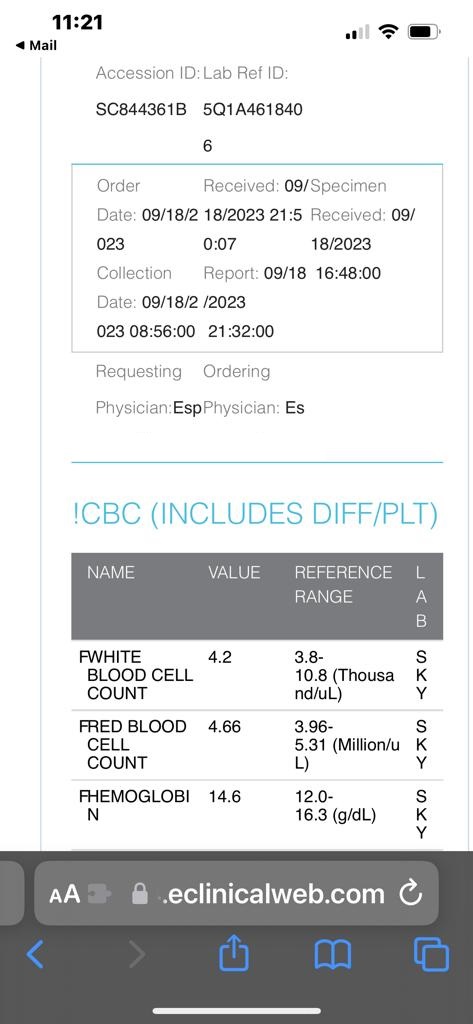Tap the VALUE column header
473x1024 pixels.
[x=234, y=573]
